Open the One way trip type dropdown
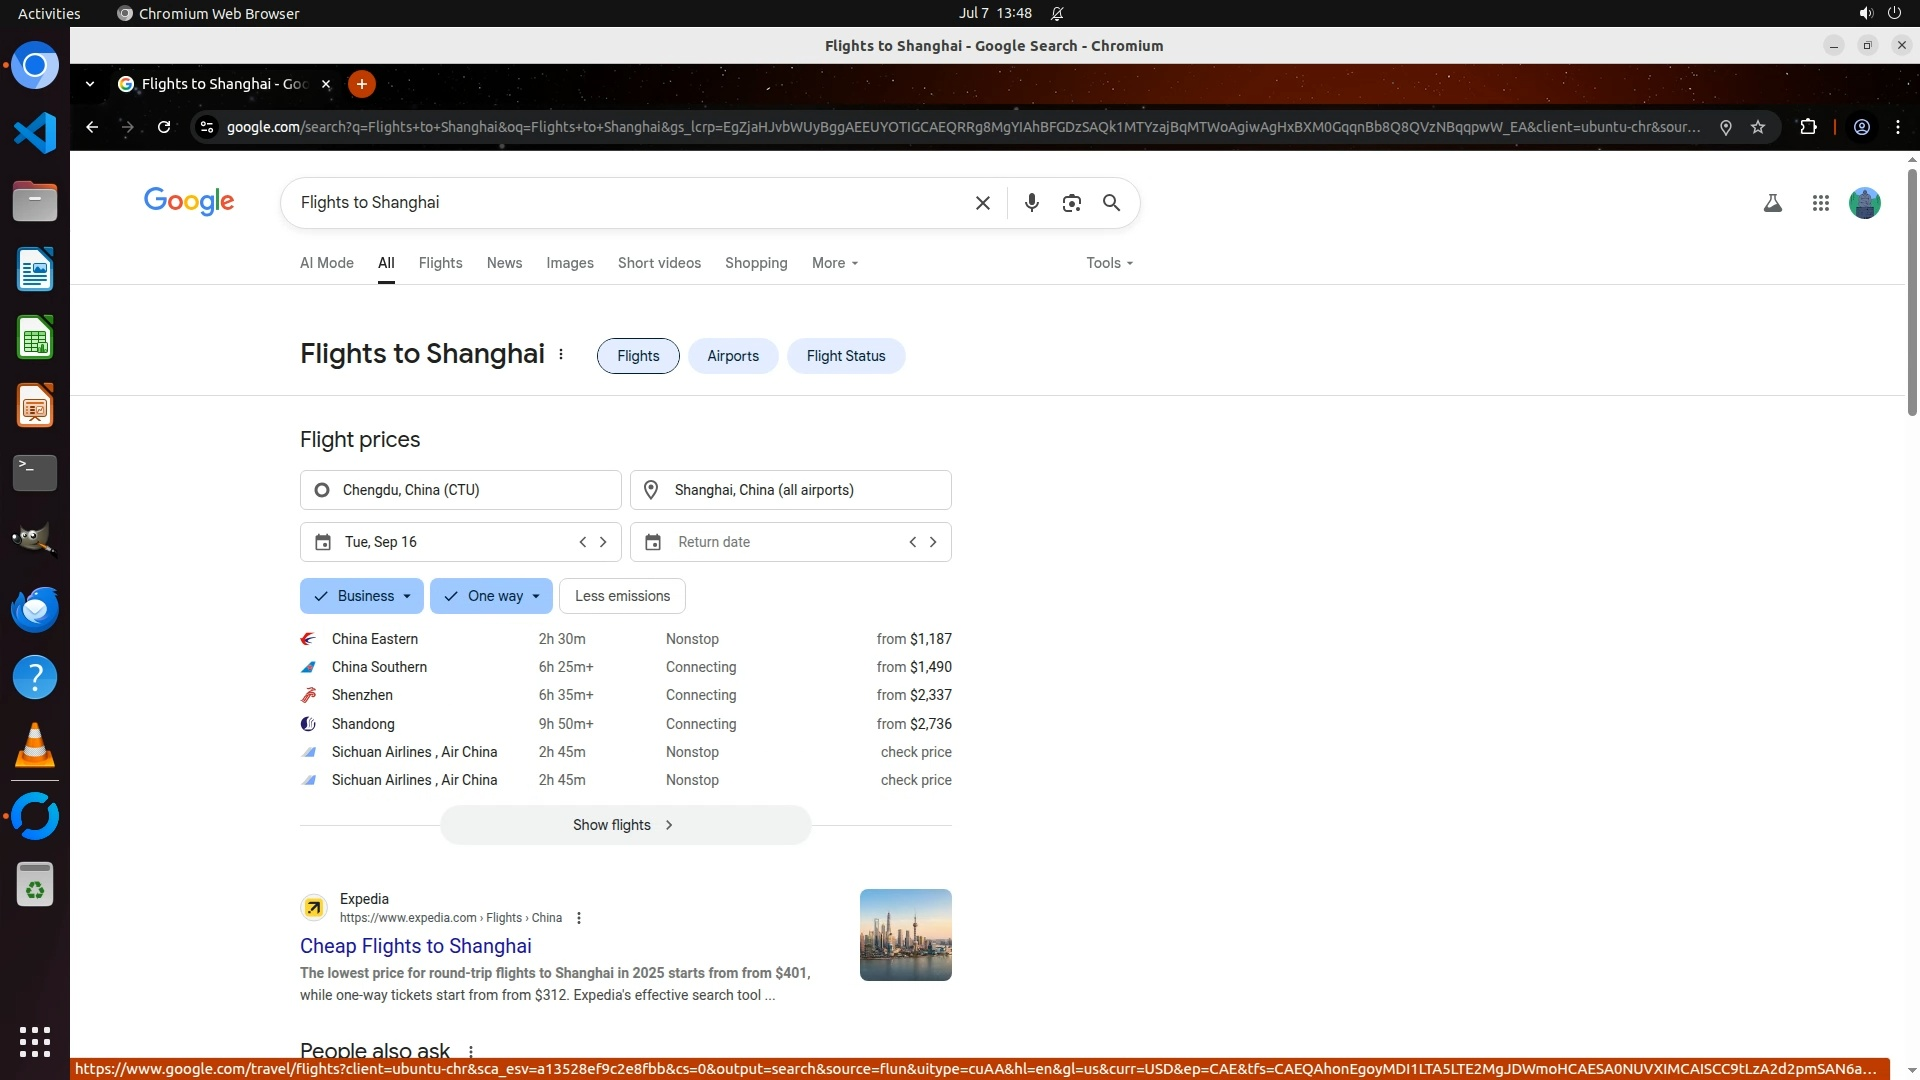1920x1080 pixels. pyautogui.click(x=491, y=596)
